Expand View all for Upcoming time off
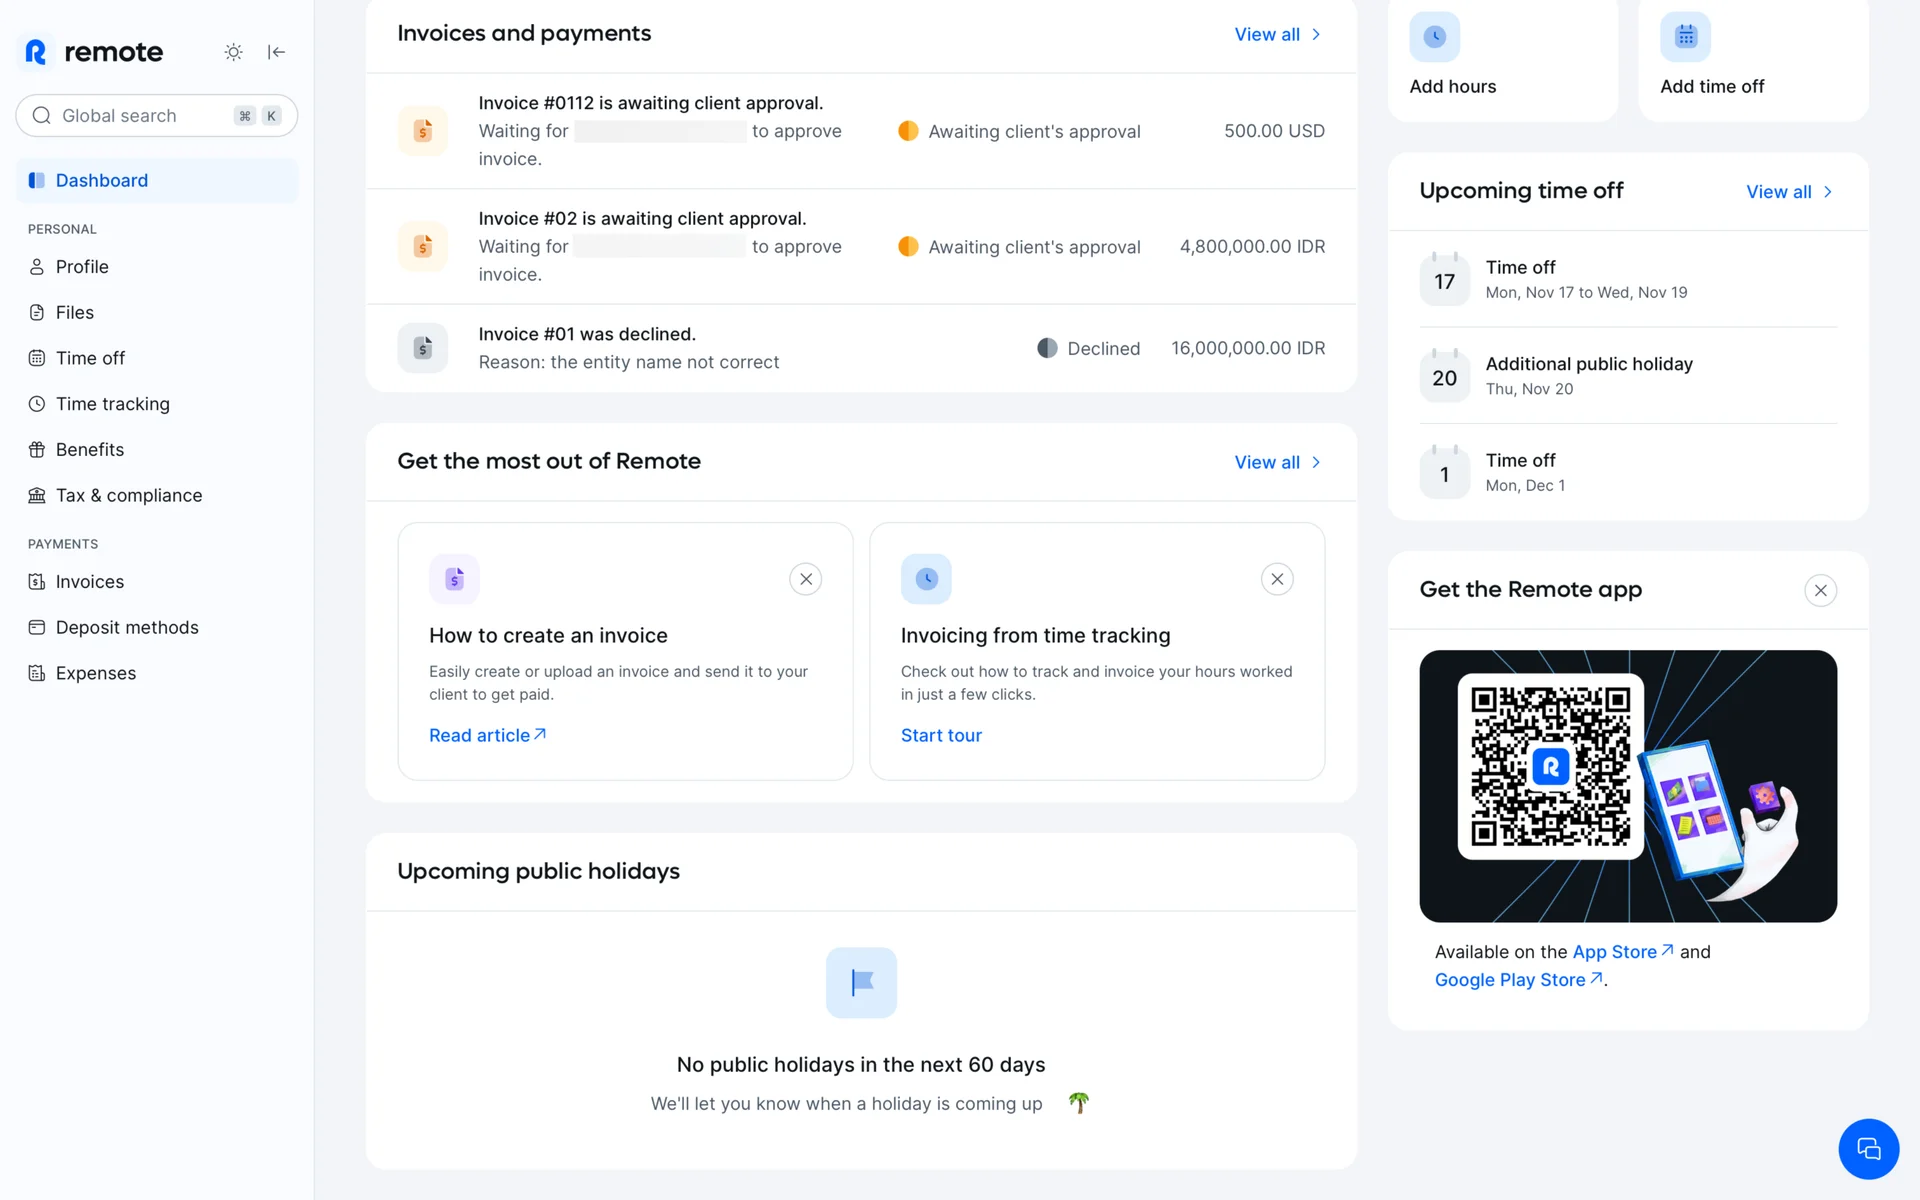This screenshot has width=1920, height=1200. (1788, 192)
